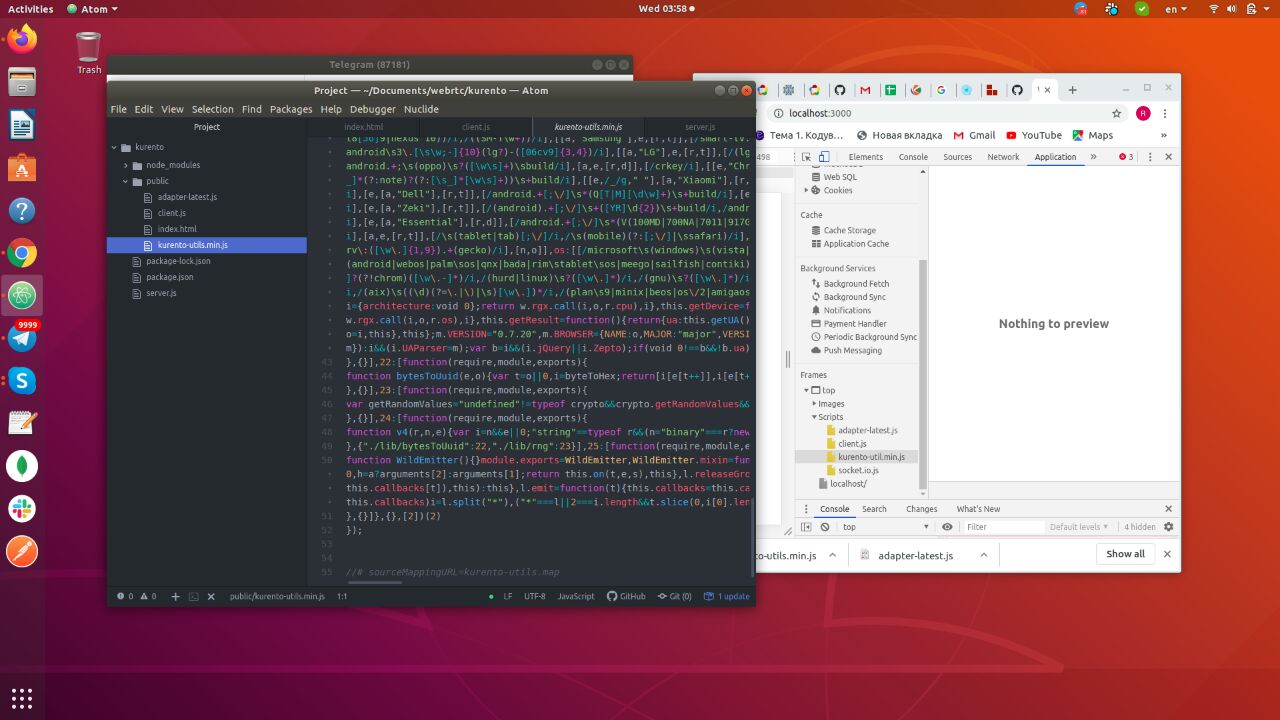
Task: Toggle console sidebar in DevTools drawer
Action: click(808, 527)
